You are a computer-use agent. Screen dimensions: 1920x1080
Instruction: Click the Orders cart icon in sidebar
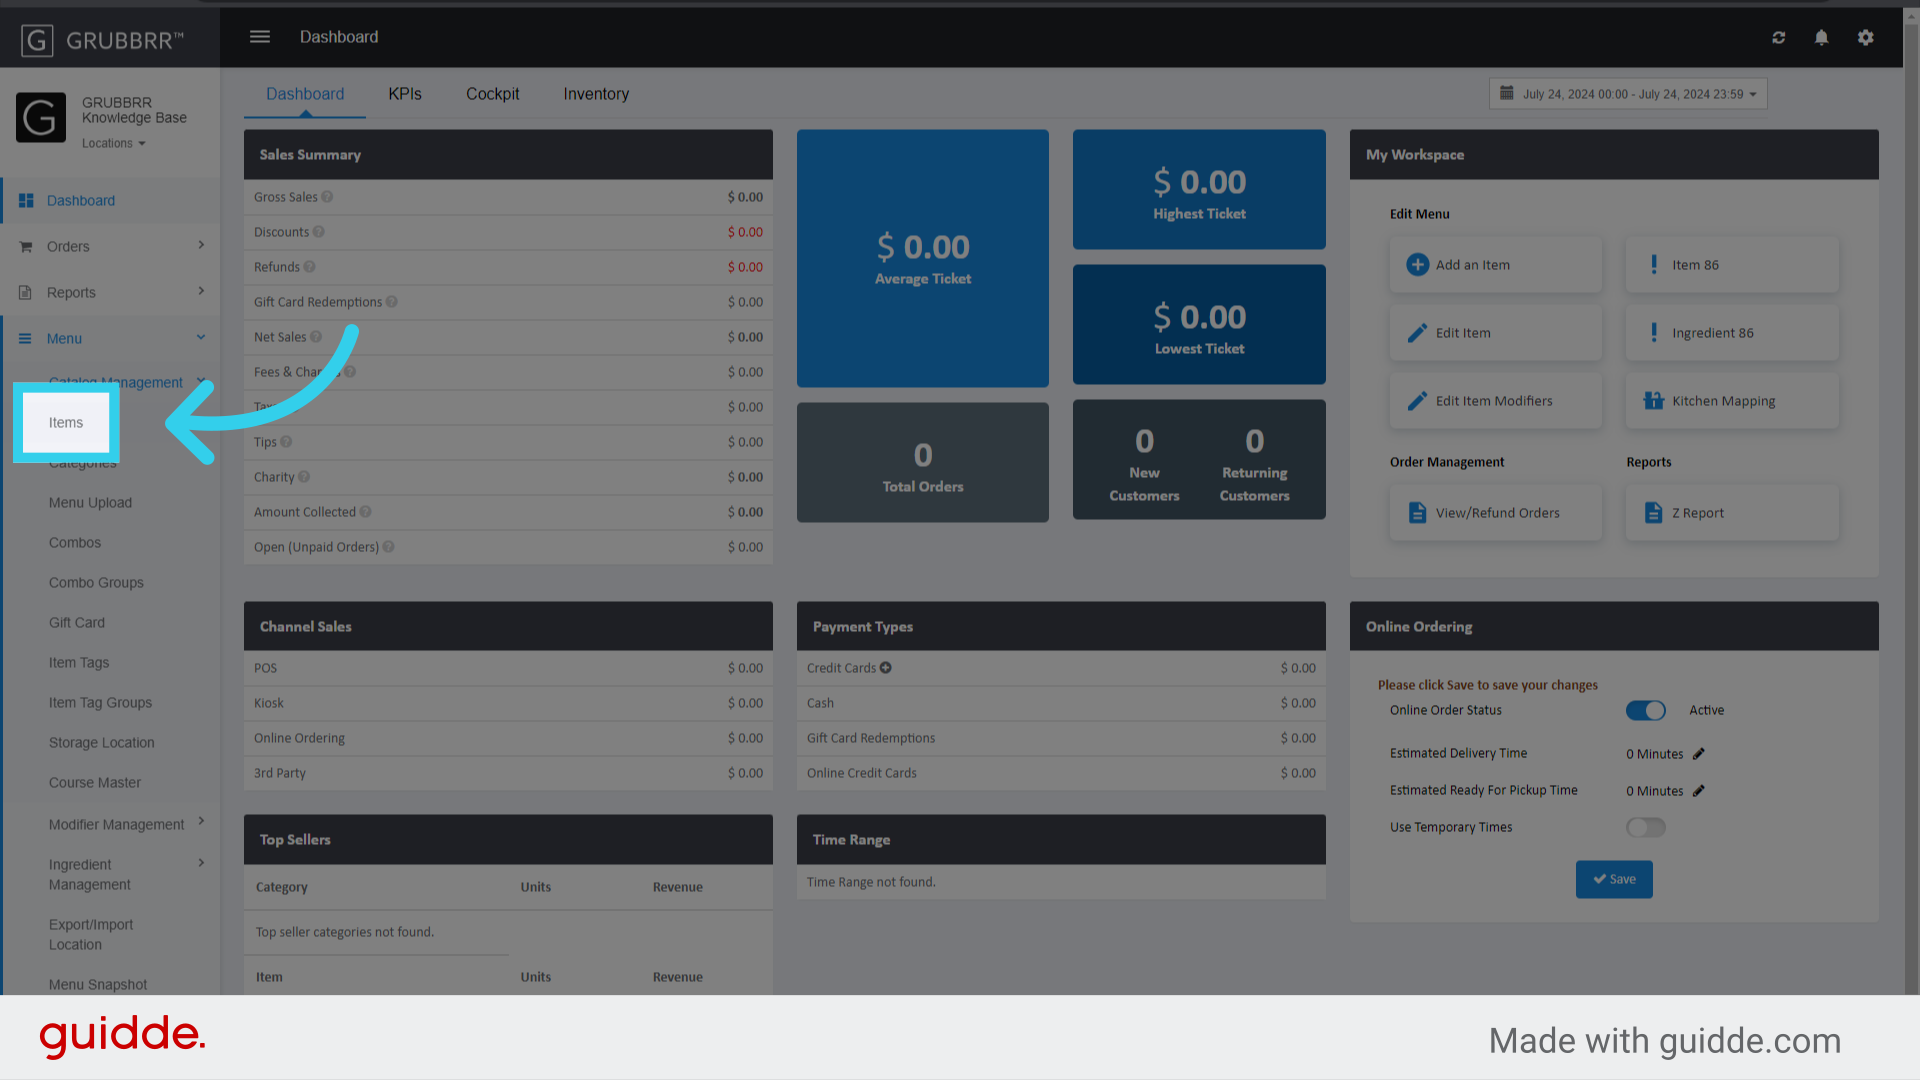pyautogui.click(x=26, y=247)
